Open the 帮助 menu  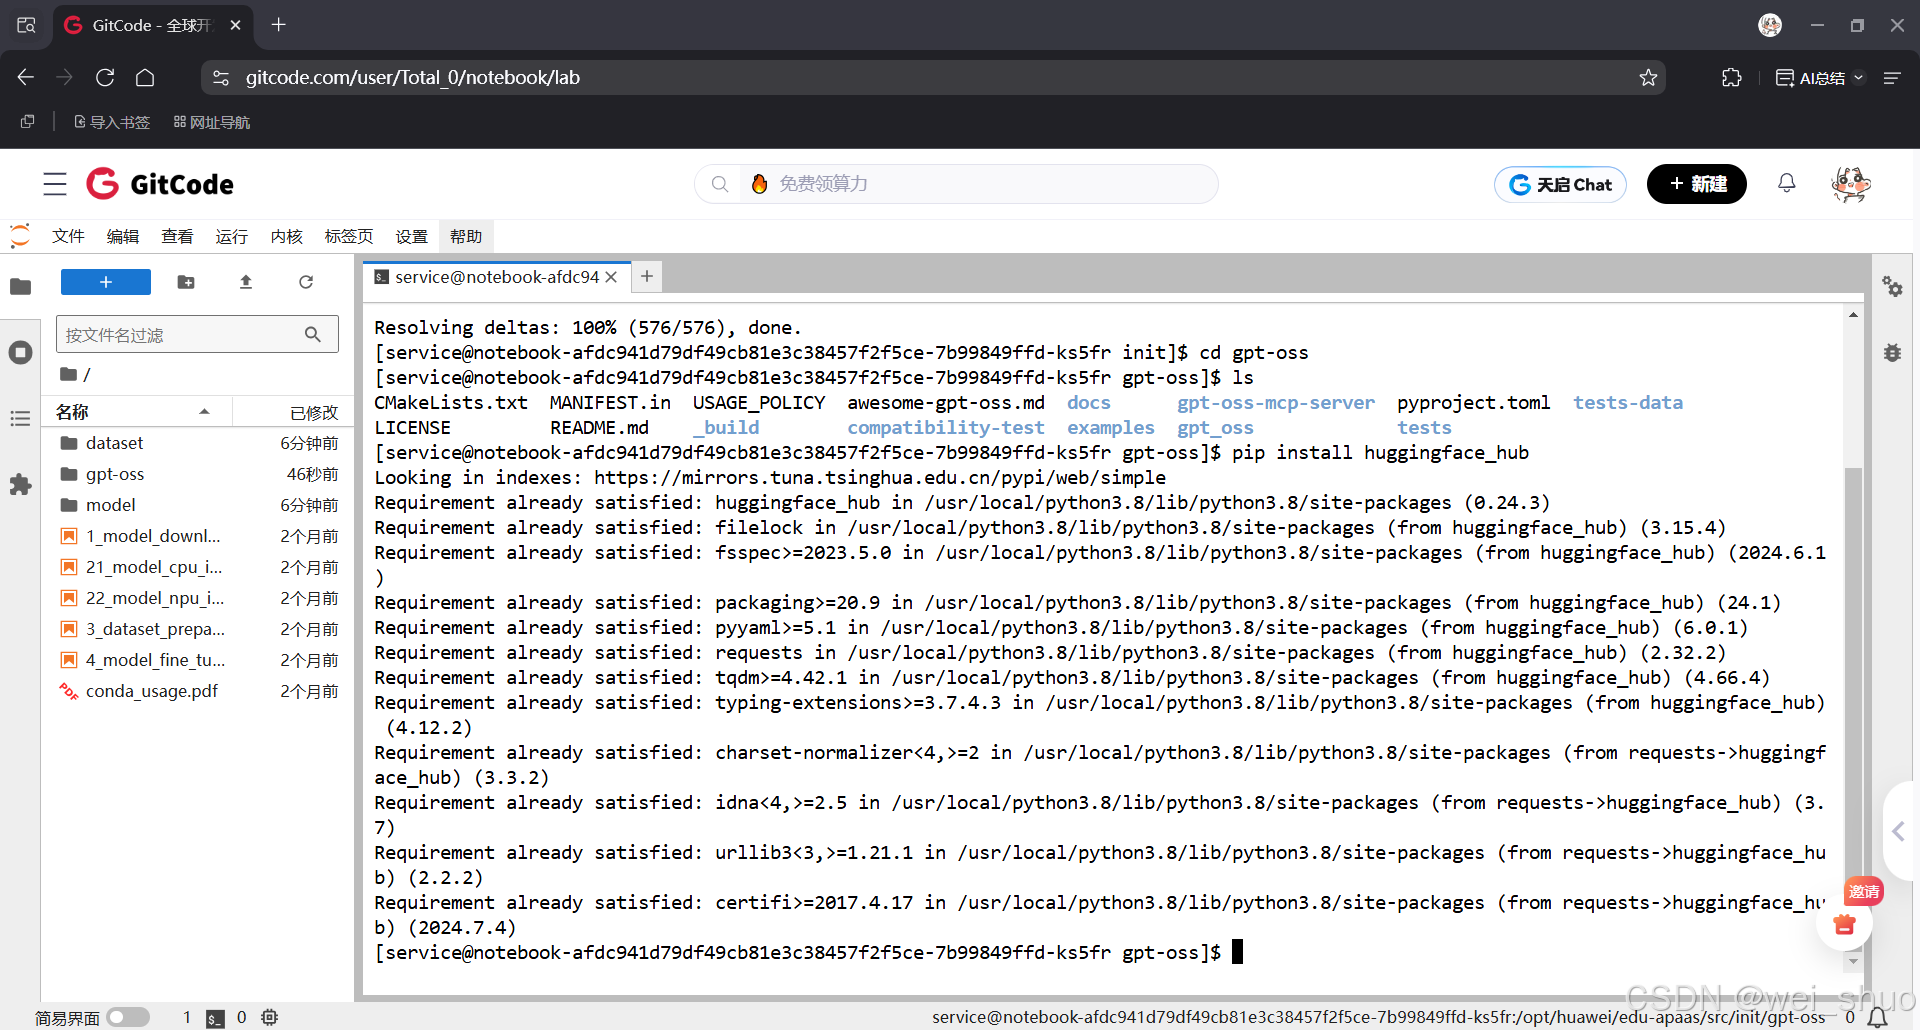click(x=466, y=236)
